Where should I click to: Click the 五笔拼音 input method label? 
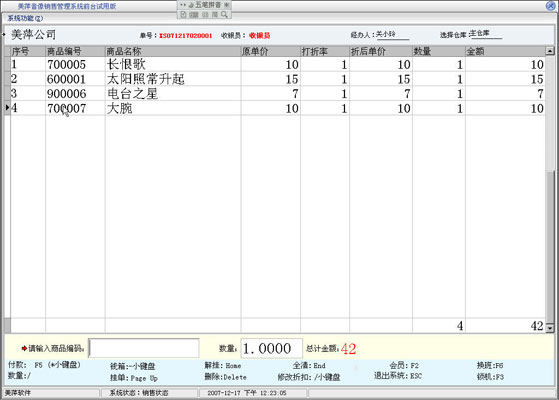click(208, 5)
